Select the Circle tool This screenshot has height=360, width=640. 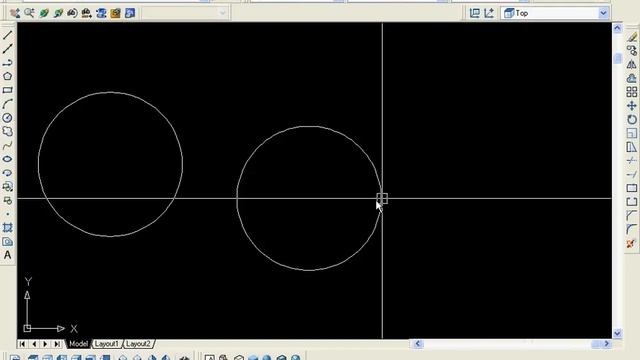(7, 118)
